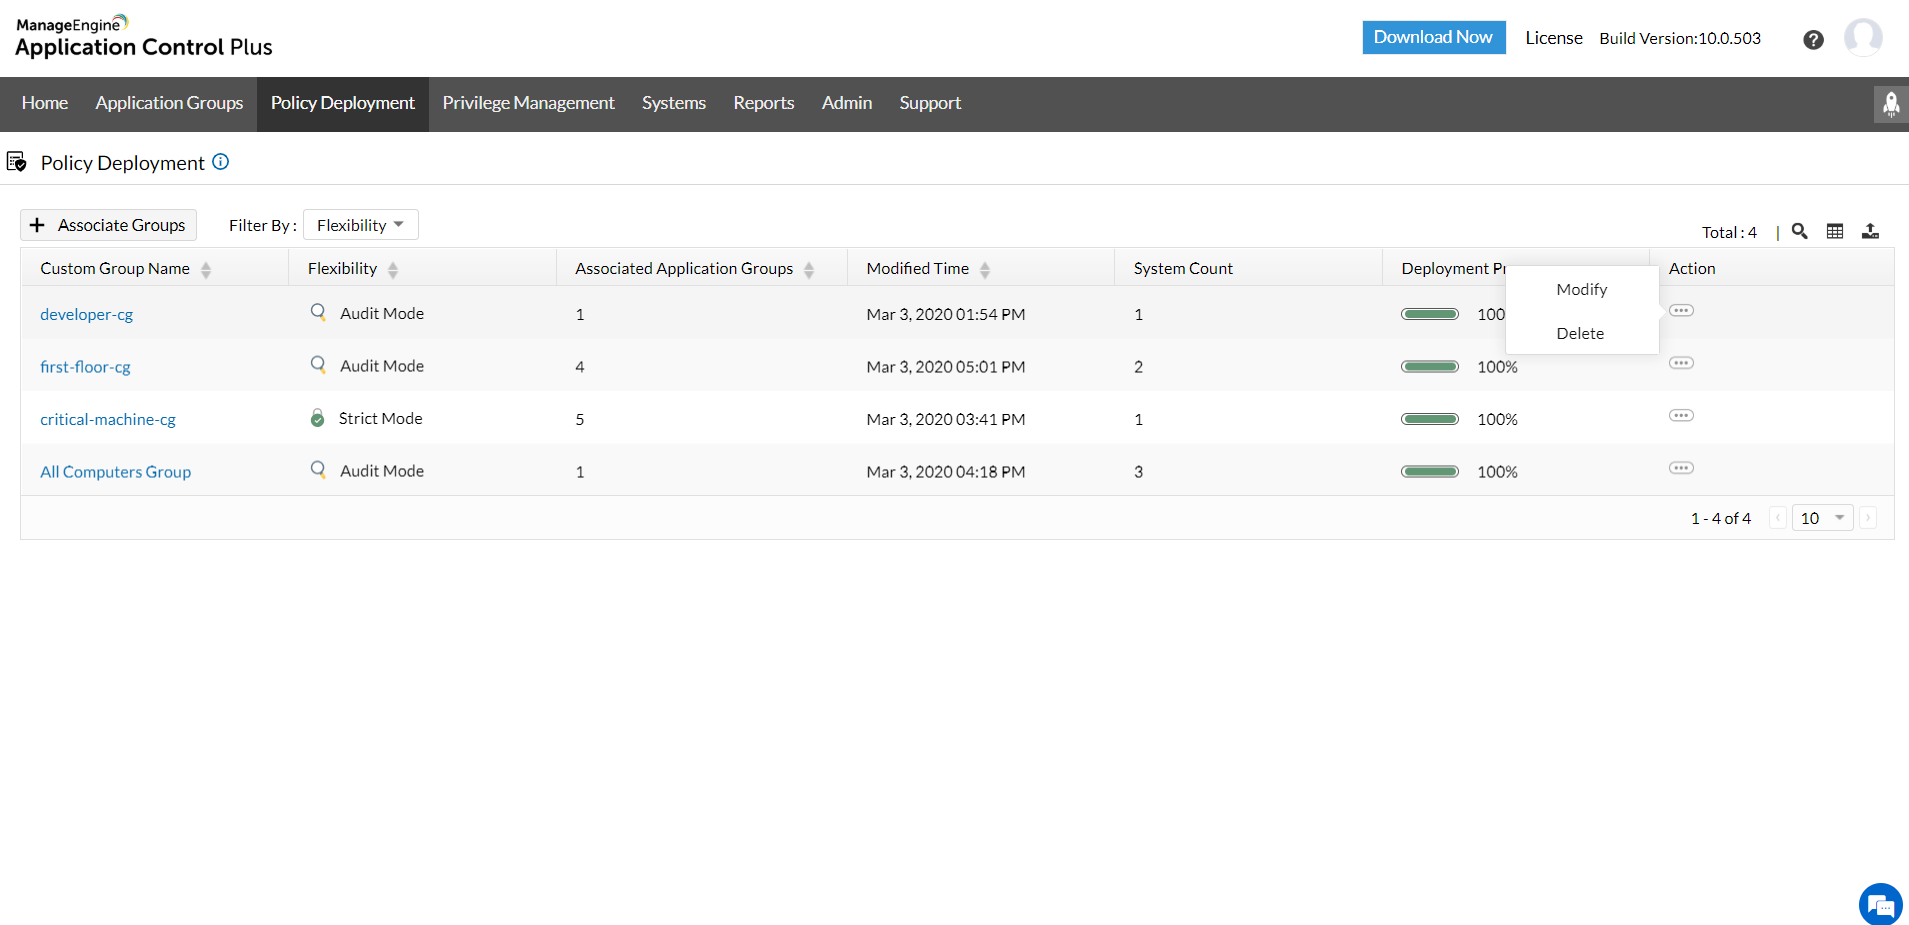
Task: Open action menu for critical-machine-cg row
Action: coord(1681,416)
